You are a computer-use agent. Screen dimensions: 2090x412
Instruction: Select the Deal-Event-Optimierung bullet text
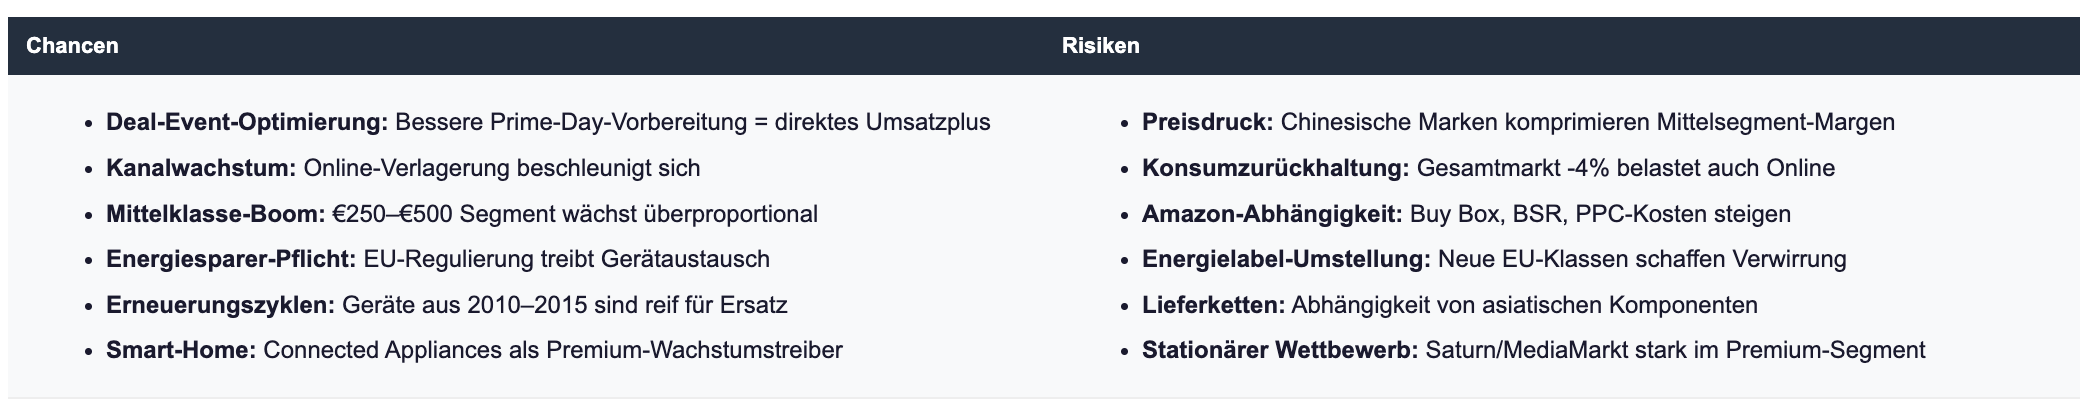(247, 122)
